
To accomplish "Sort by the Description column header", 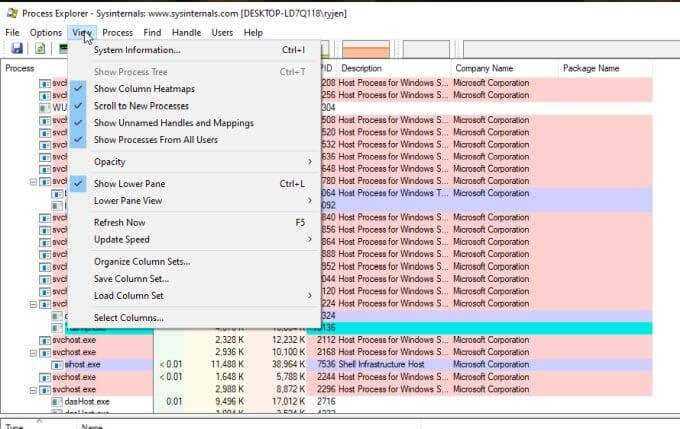I will click(x=361, y=68).
